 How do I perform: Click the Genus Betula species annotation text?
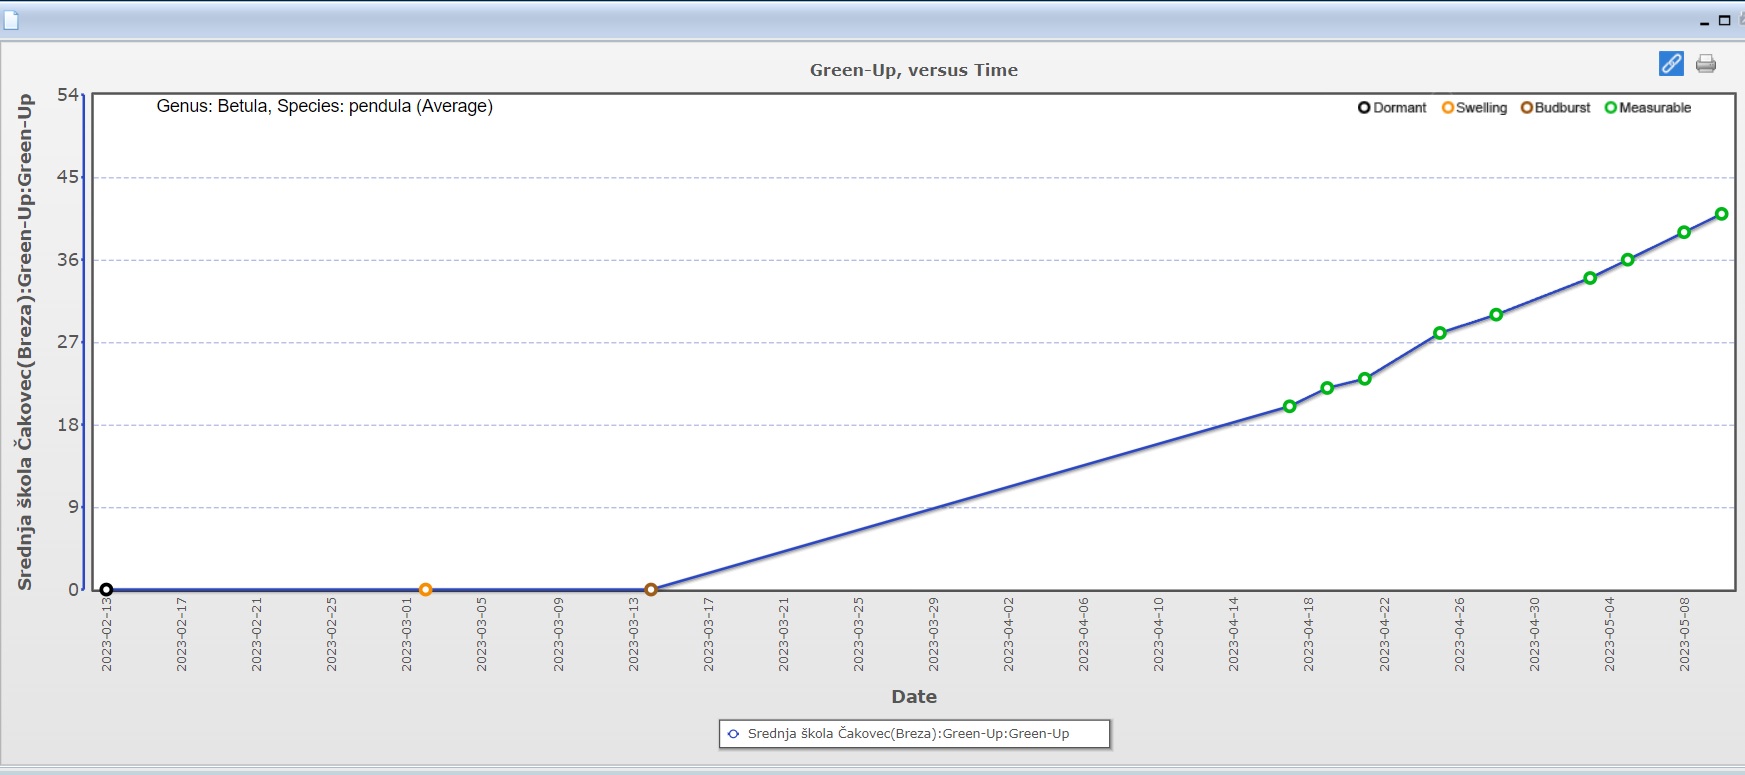pyautogui.click(x=324, y=106)
